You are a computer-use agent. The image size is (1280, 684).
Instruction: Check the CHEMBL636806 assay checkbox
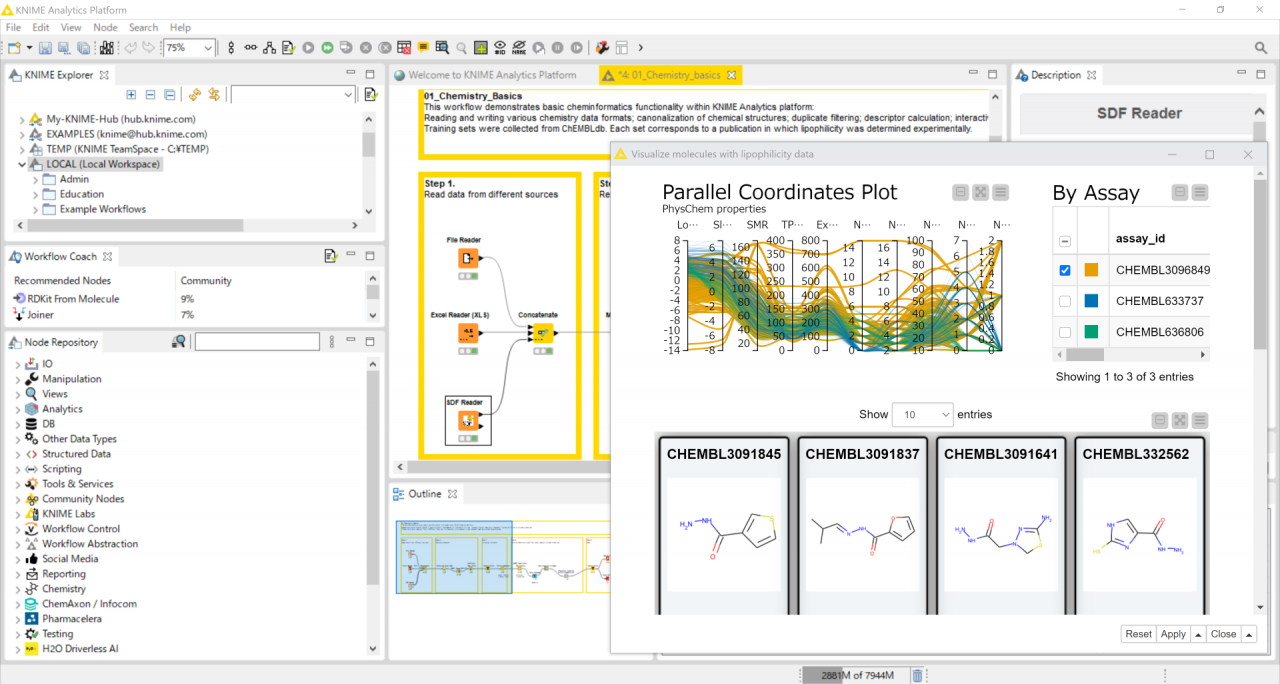tap(1065, 332)
